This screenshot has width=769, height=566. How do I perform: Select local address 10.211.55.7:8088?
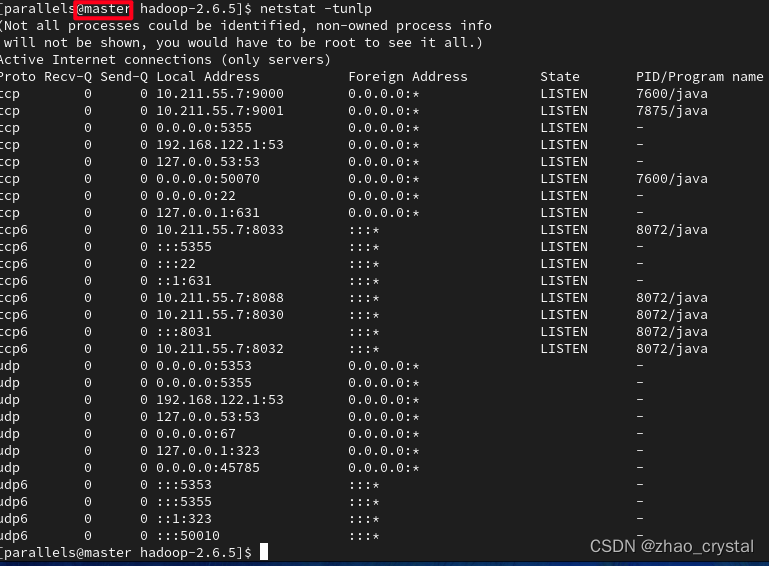(220, 298)
